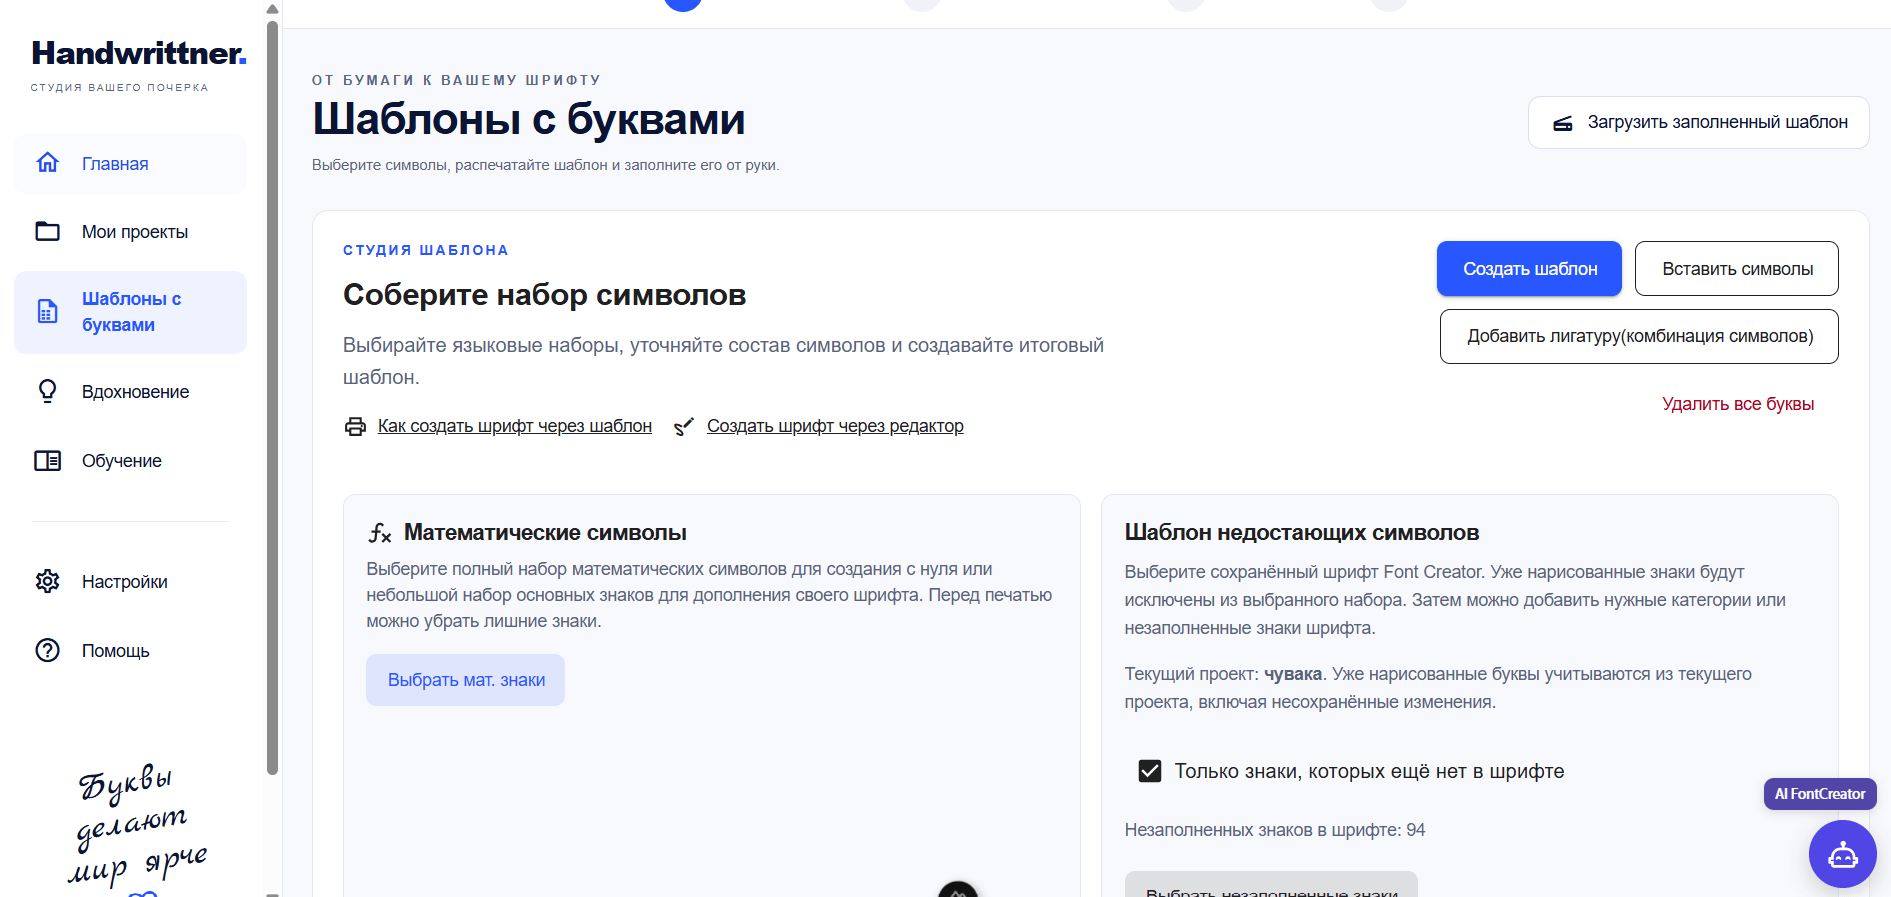Click the Шаблон недостающих символов heading
Viewport: 1891px width, 897px height.
click(x=1301, y=532)
